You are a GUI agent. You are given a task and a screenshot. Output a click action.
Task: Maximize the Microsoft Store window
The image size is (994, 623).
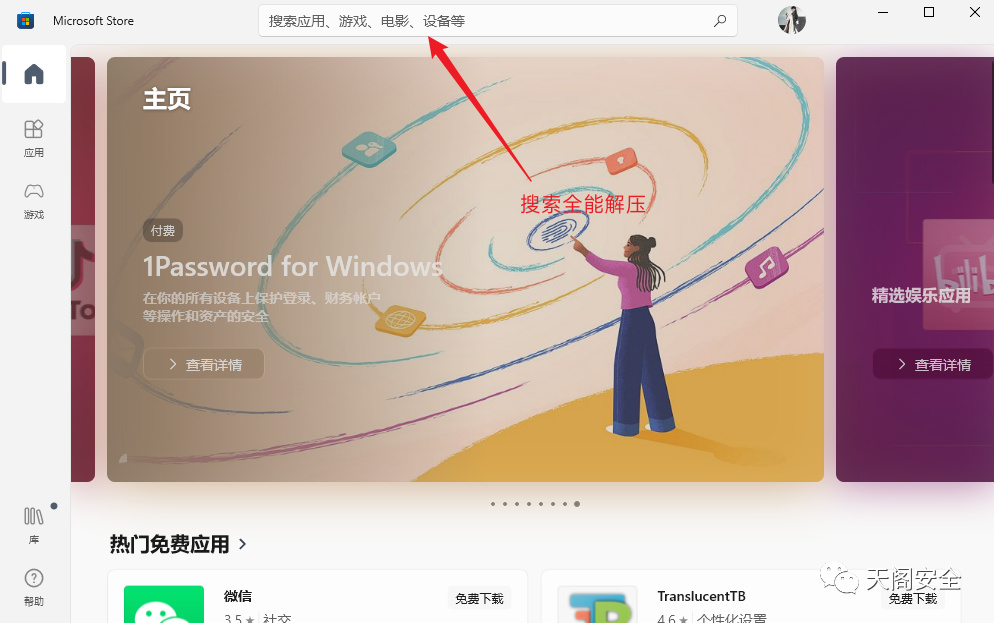coord(929,12)
